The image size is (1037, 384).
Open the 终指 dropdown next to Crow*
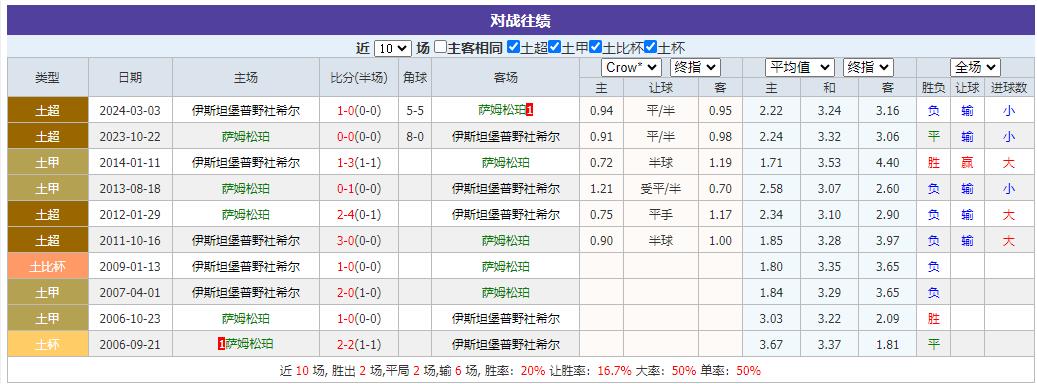(x=695, y=67)
